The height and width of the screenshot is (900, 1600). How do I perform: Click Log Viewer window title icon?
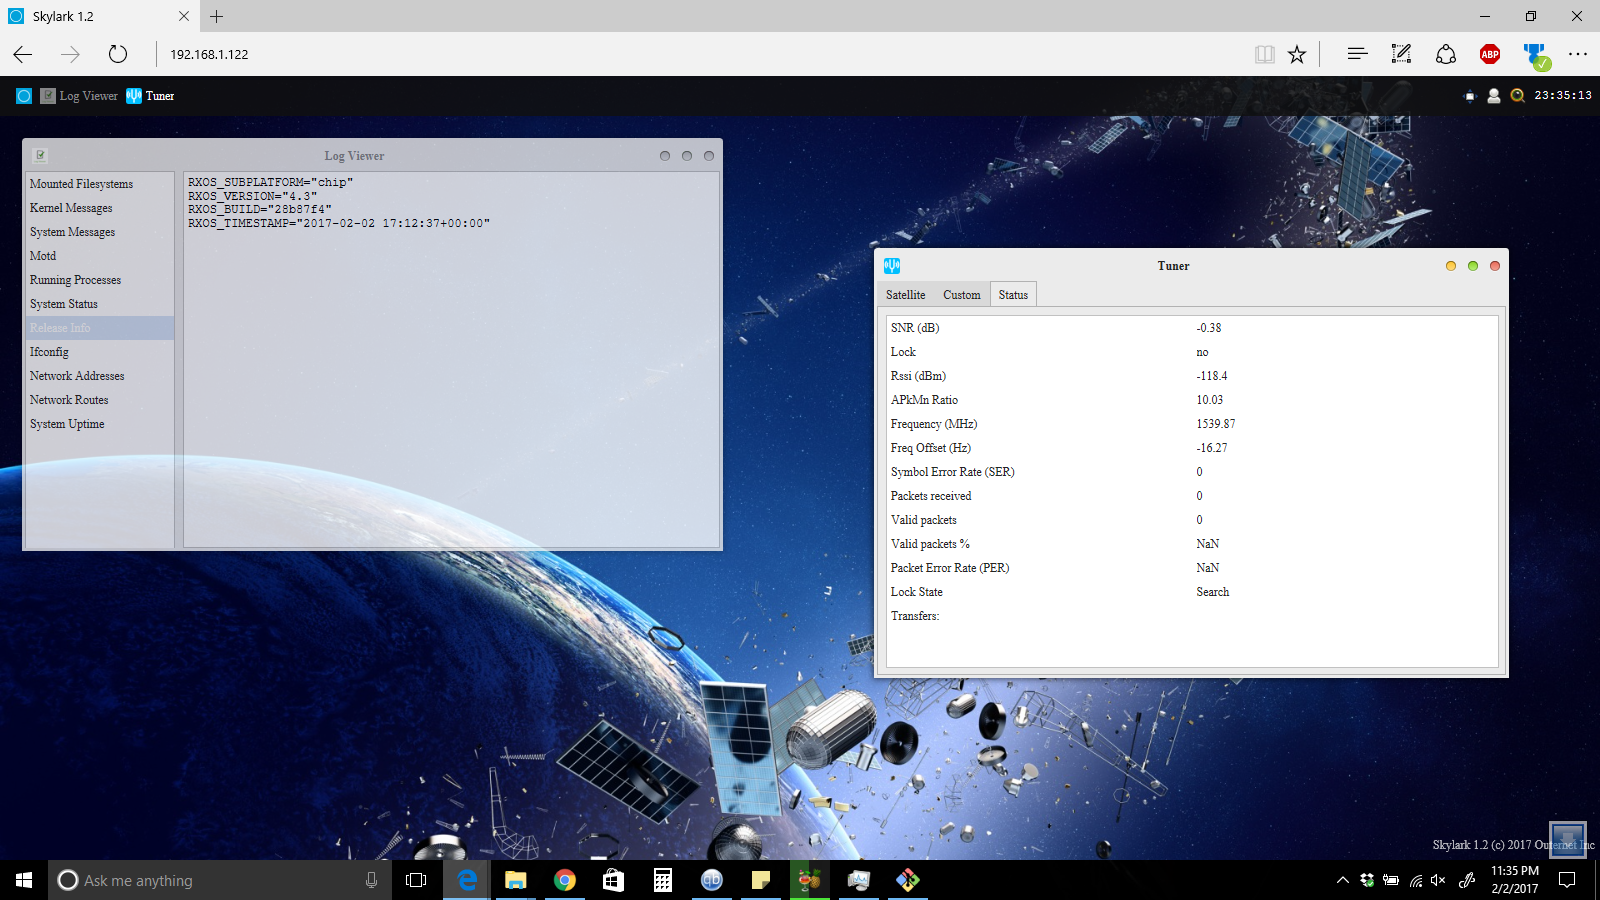click(x=40, y=155)
